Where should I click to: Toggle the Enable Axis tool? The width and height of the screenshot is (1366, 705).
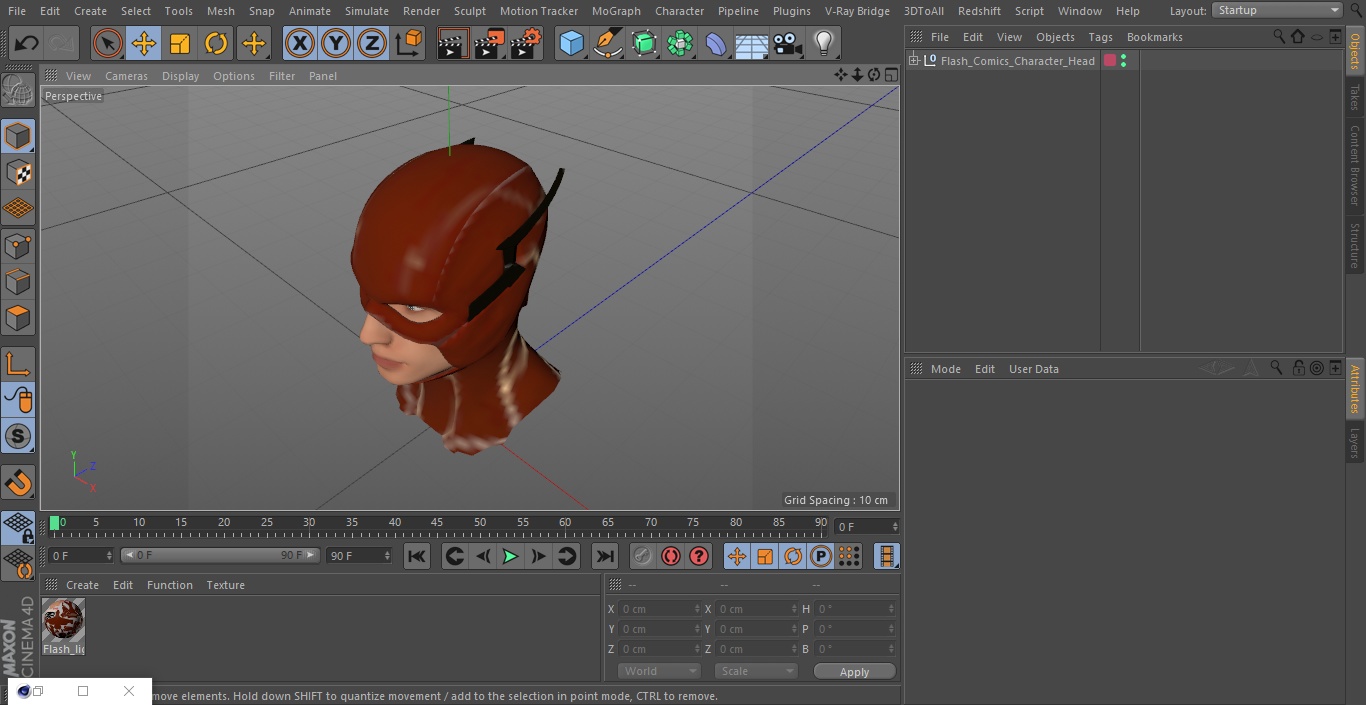(18, 365)
